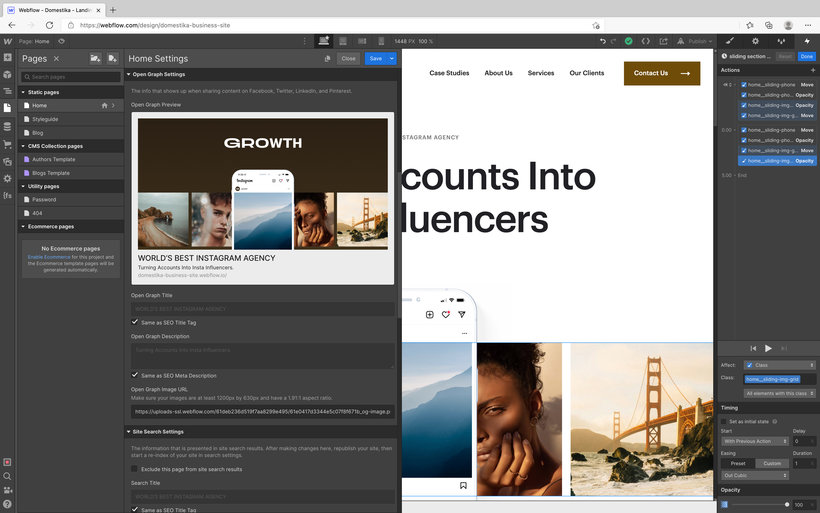Open the Add Elements panel icon
820x513 pixels.
click(x=7, y=58)
